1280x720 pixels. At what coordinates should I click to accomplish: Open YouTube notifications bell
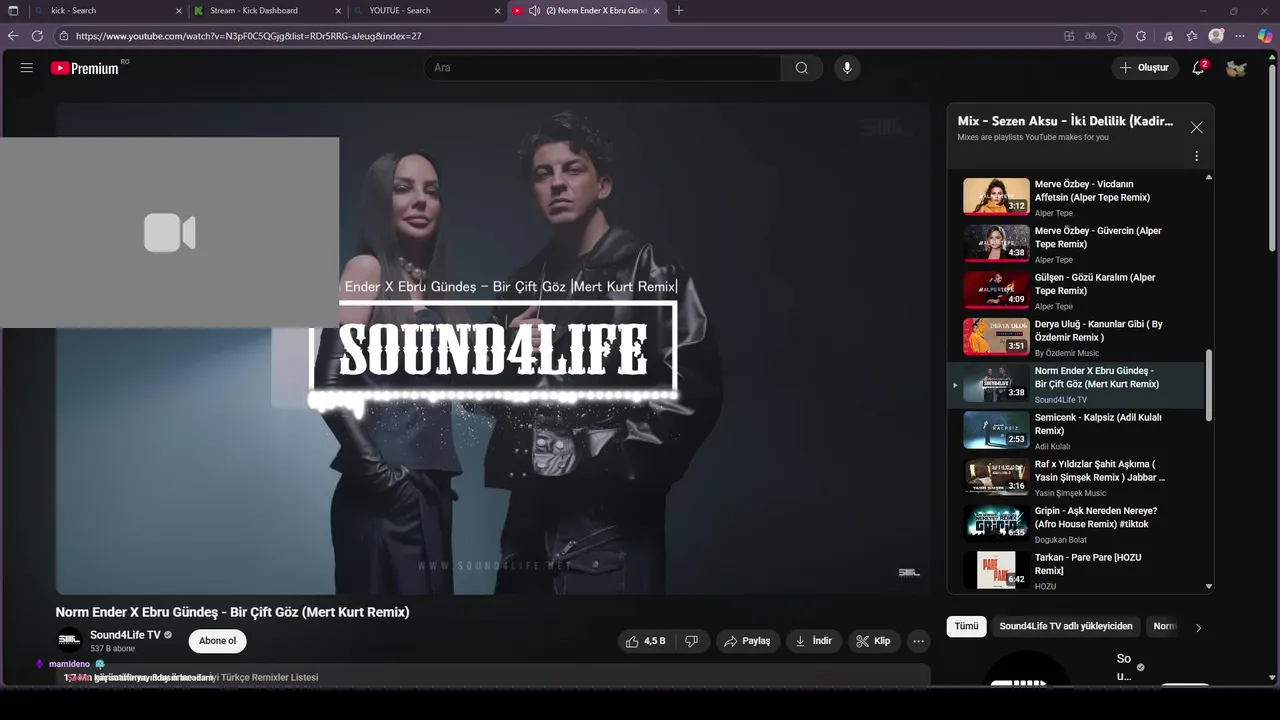pyautogui.click(x=1198, y=68)
